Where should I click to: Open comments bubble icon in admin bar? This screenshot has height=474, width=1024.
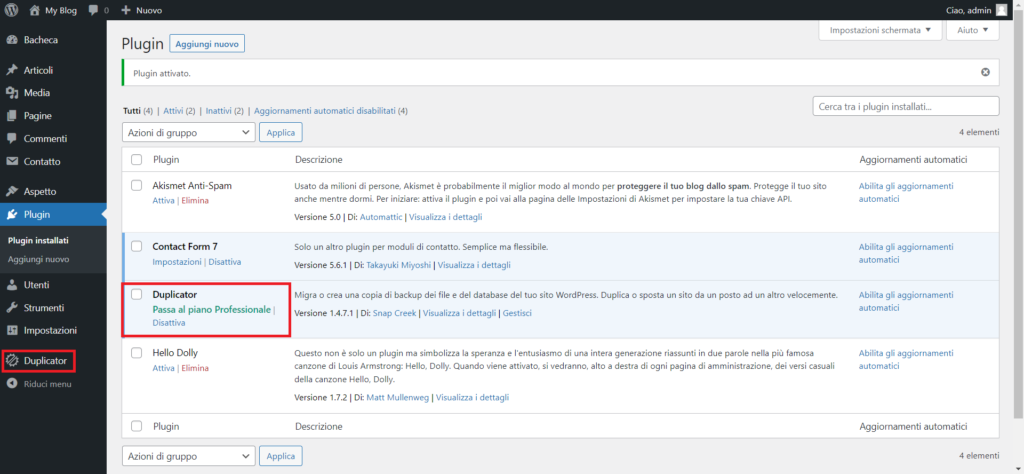(x=93, y=10)
